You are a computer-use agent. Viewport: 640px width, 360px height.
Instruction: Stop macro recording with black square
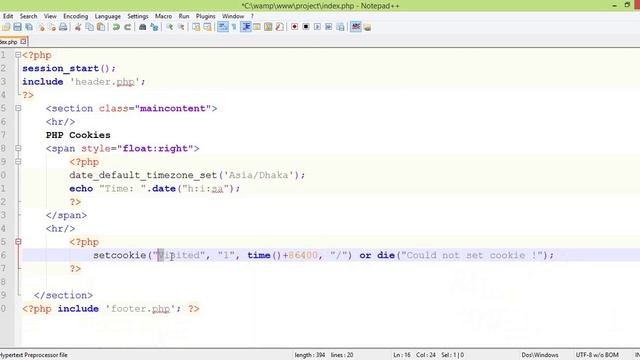(306, 27)
